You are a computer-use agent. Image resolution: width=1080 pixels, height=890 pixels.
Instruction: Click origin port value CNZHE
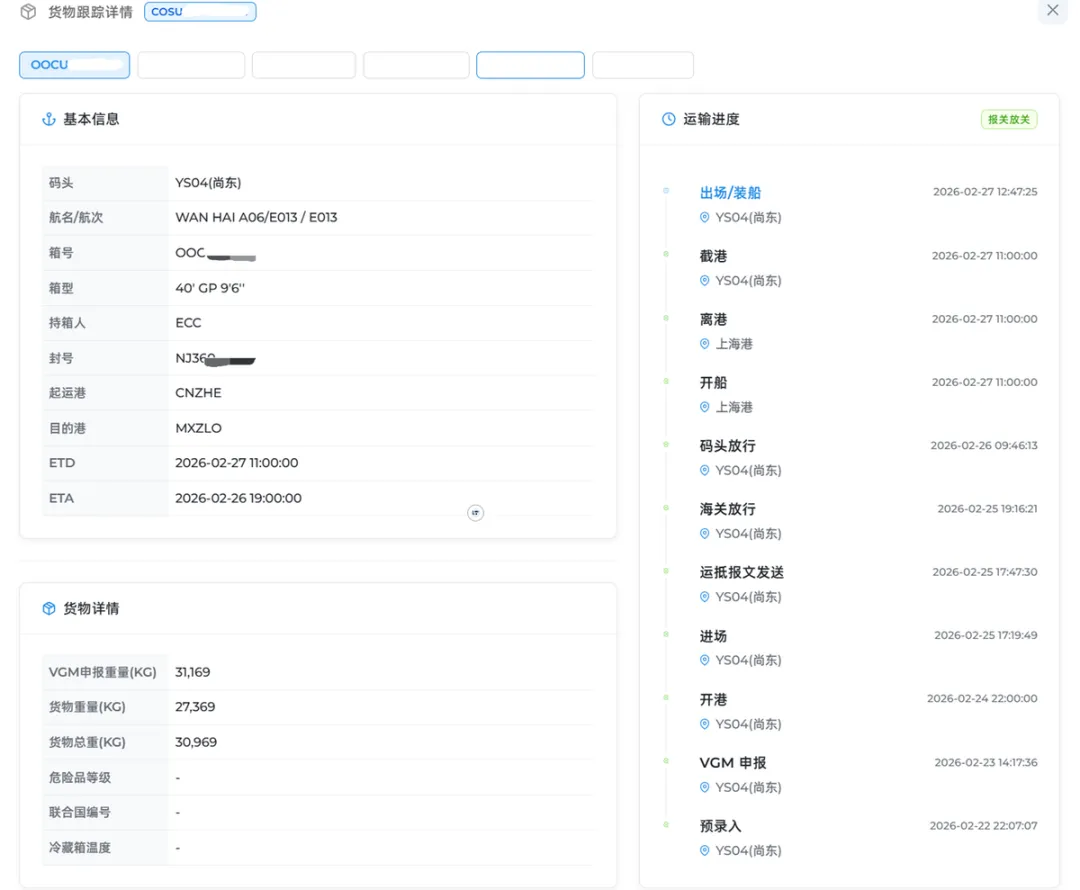[x=198, y=393]
